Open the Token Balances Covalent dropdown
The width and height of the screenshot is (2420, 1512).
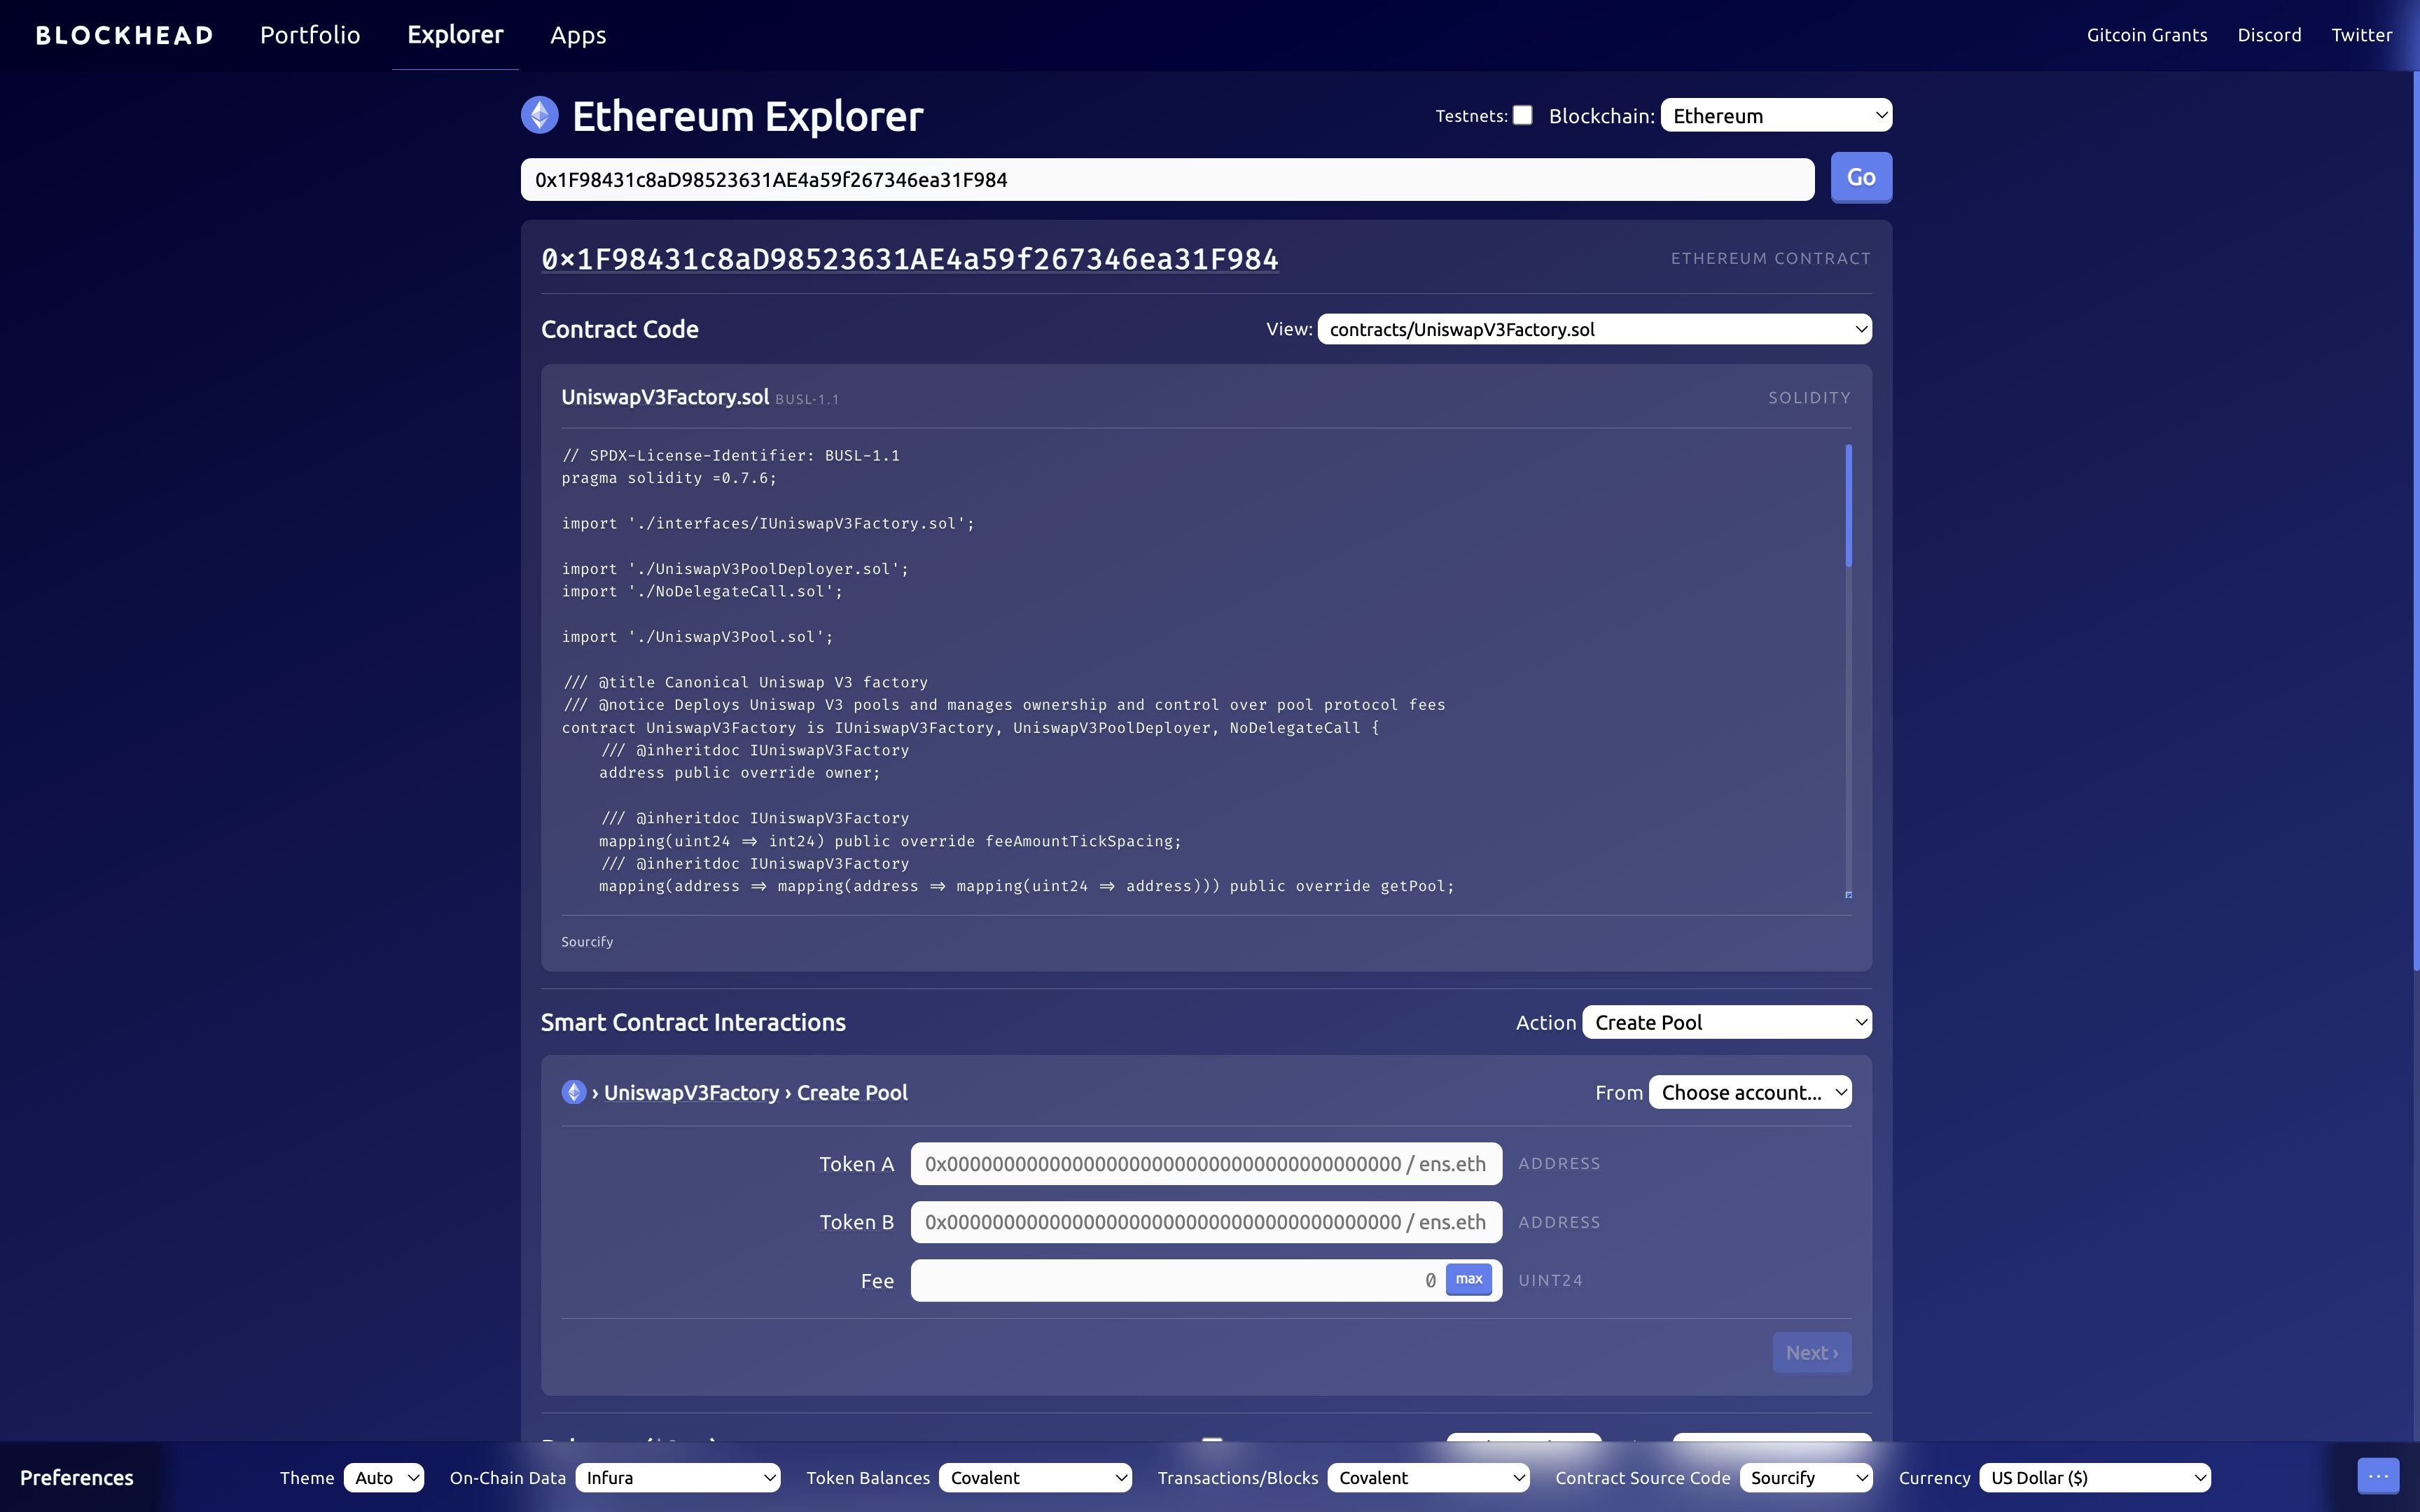tap(1035, 1477)
